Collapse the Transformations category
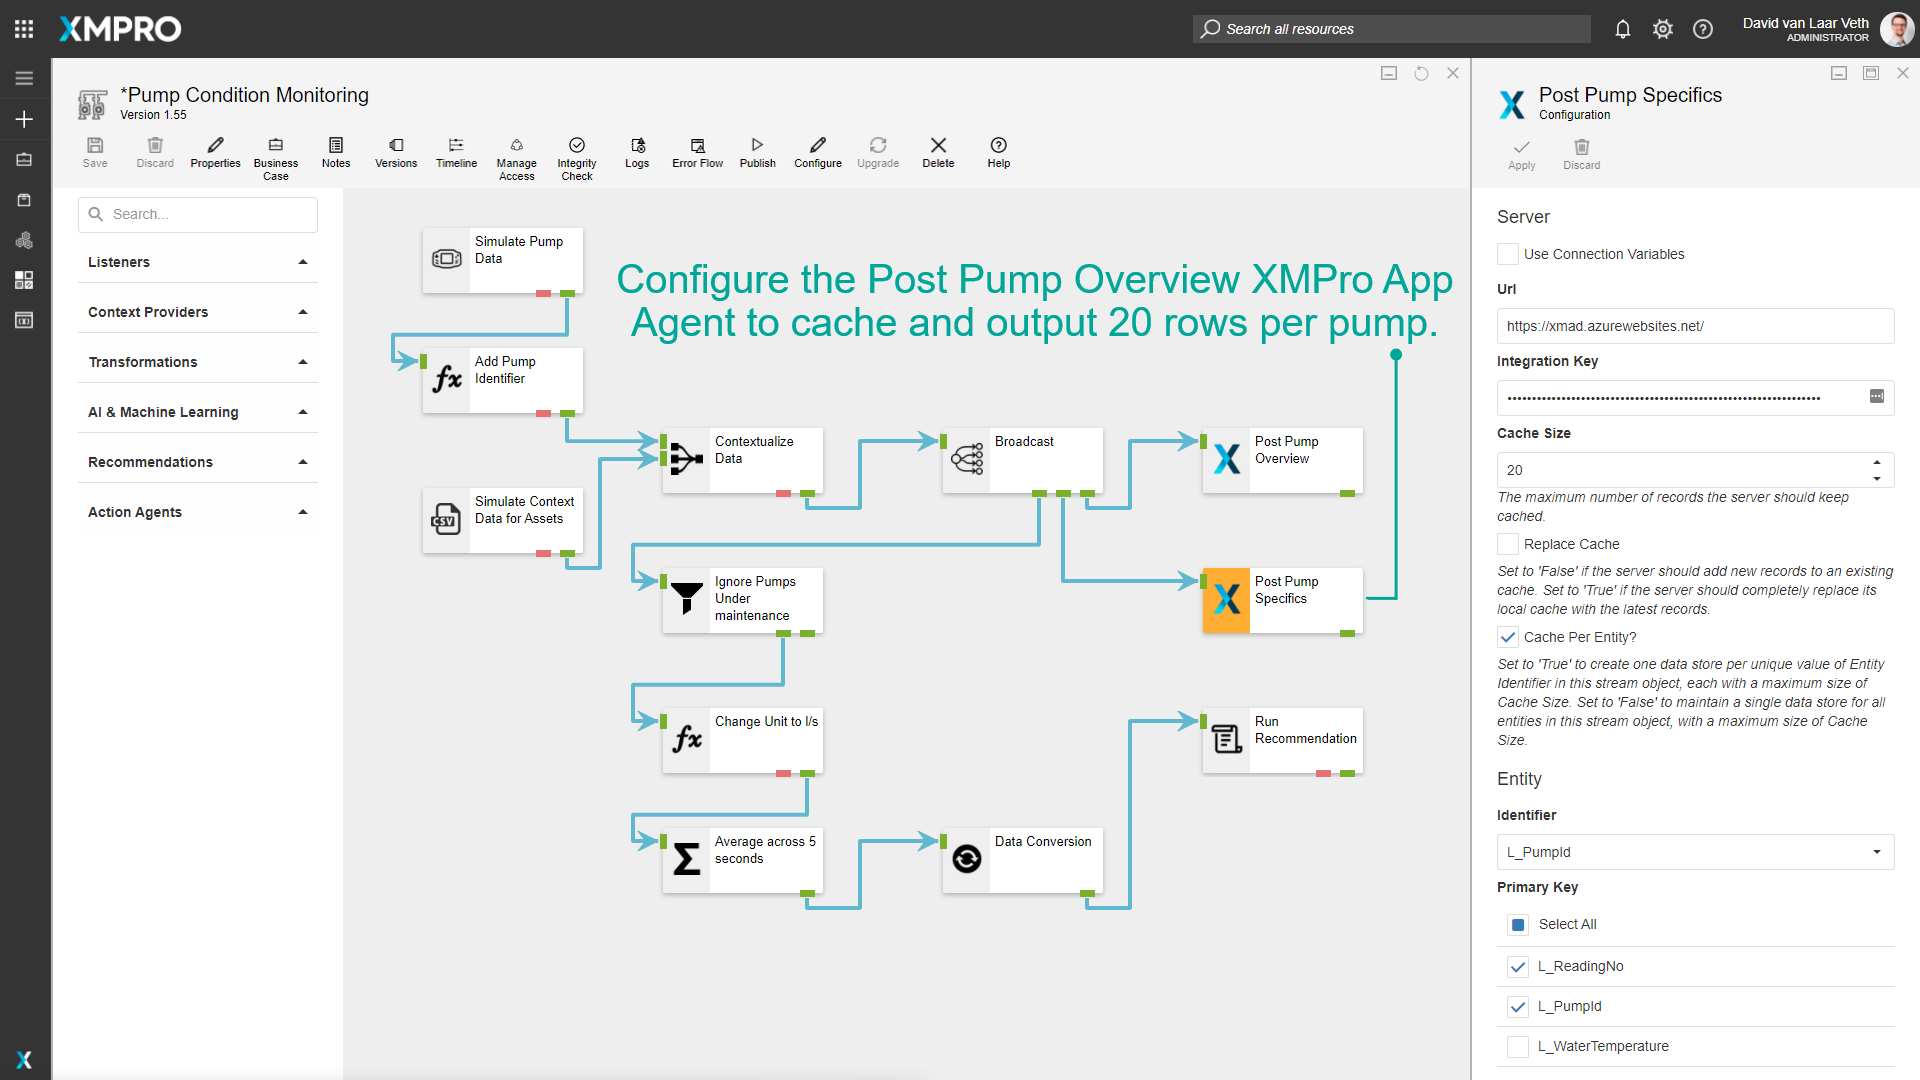Screen dimensions: 1920x1080 198,362
